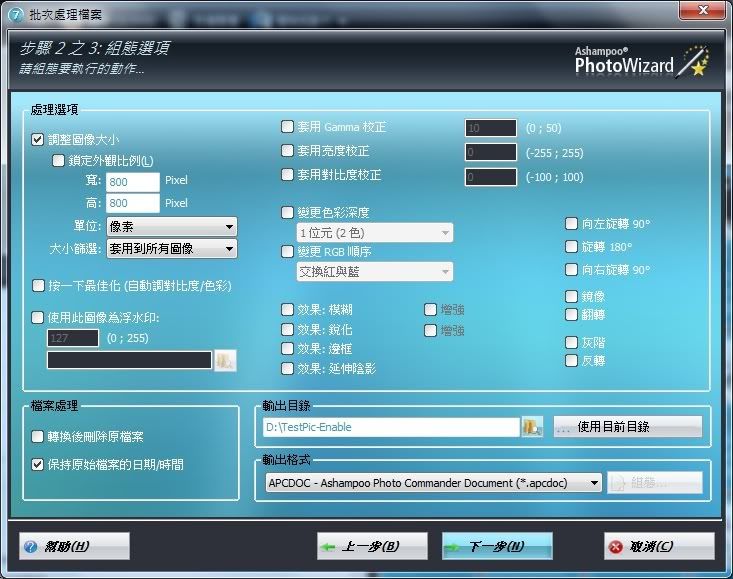
Task: Click the watermark image browse folder icon
Action: tap(225, 361)
